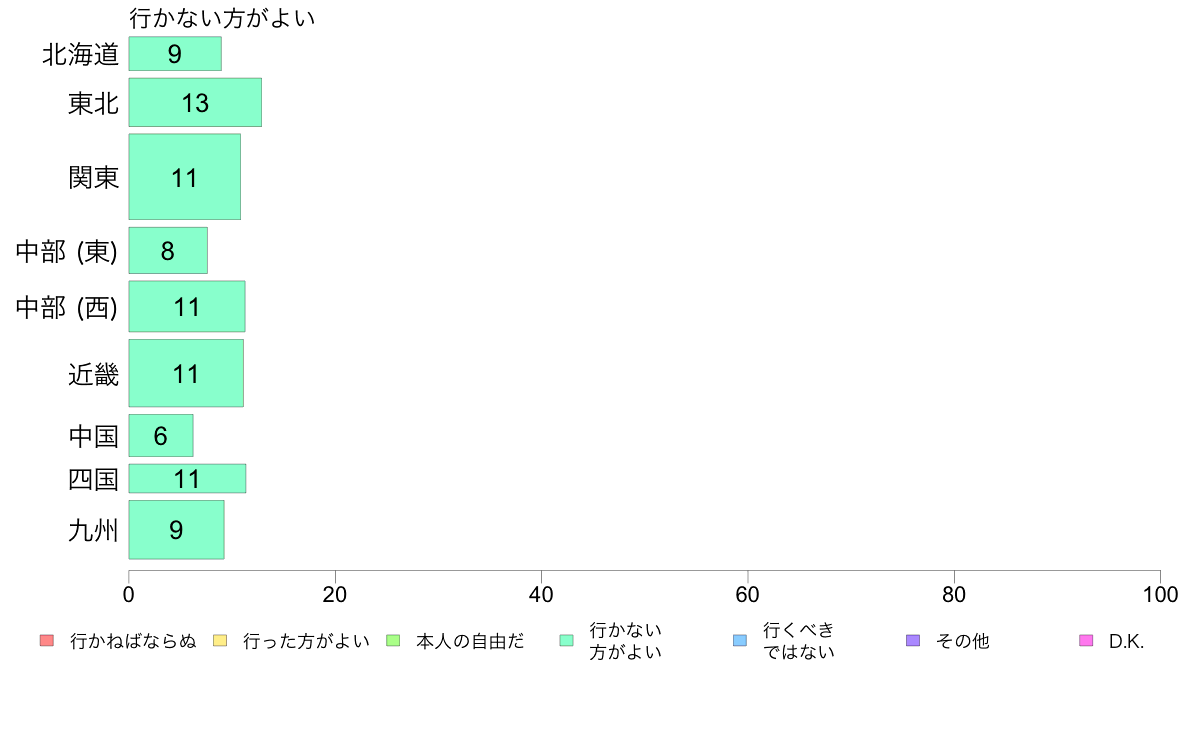The height and width of the screenshot is (736, 1188).
Task: Select the 近畿 bar showing 11
Action: pyautogui.click(x=186, y=373)
